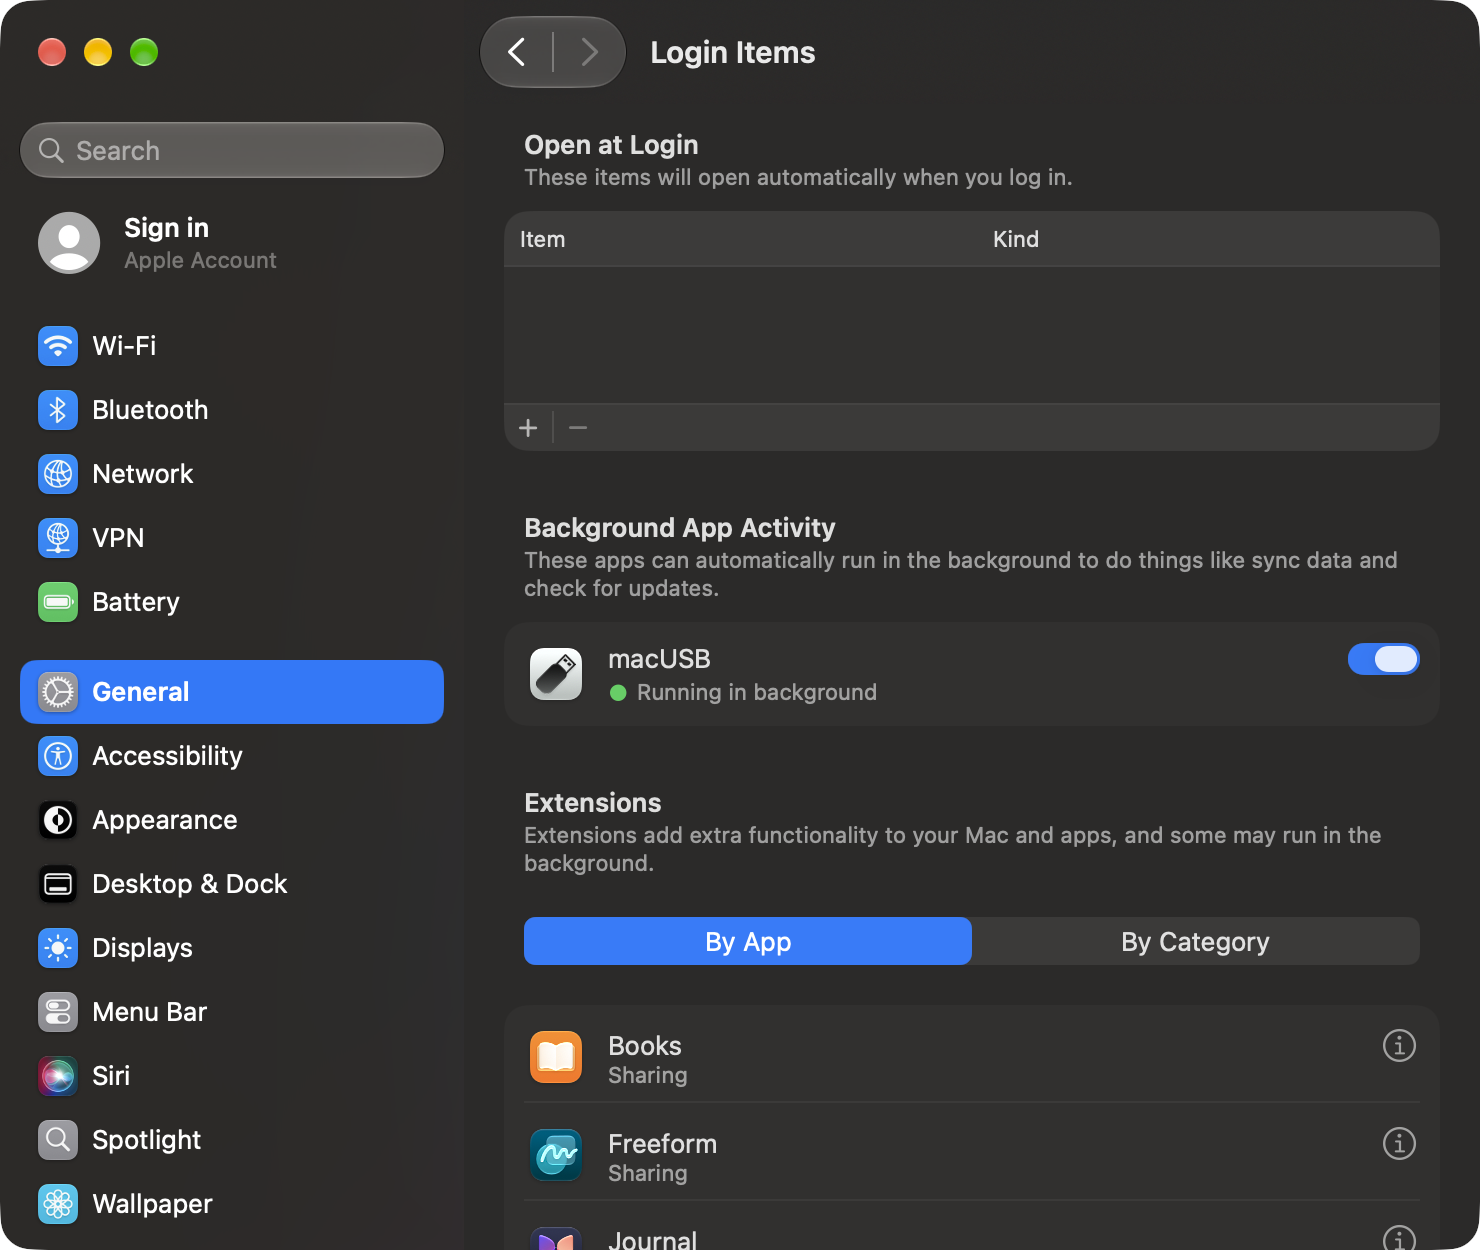Show info for Journal extensions
Viewport: 1480px width, 1250px height.
(x=1399, y=1240)
